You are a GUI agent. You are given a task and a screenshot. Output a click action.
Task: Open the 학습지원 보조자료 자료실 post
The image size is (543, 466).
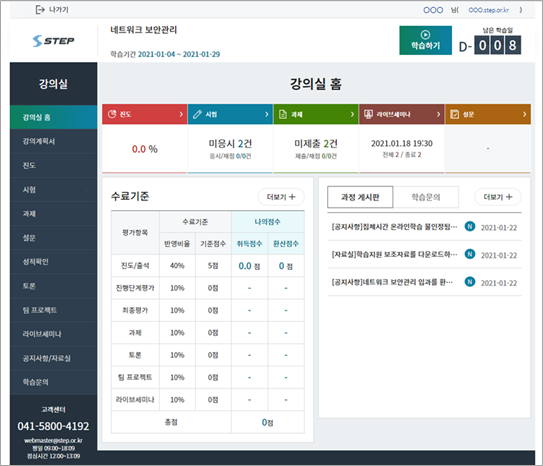pyautogui.click(x=394, y=254)
